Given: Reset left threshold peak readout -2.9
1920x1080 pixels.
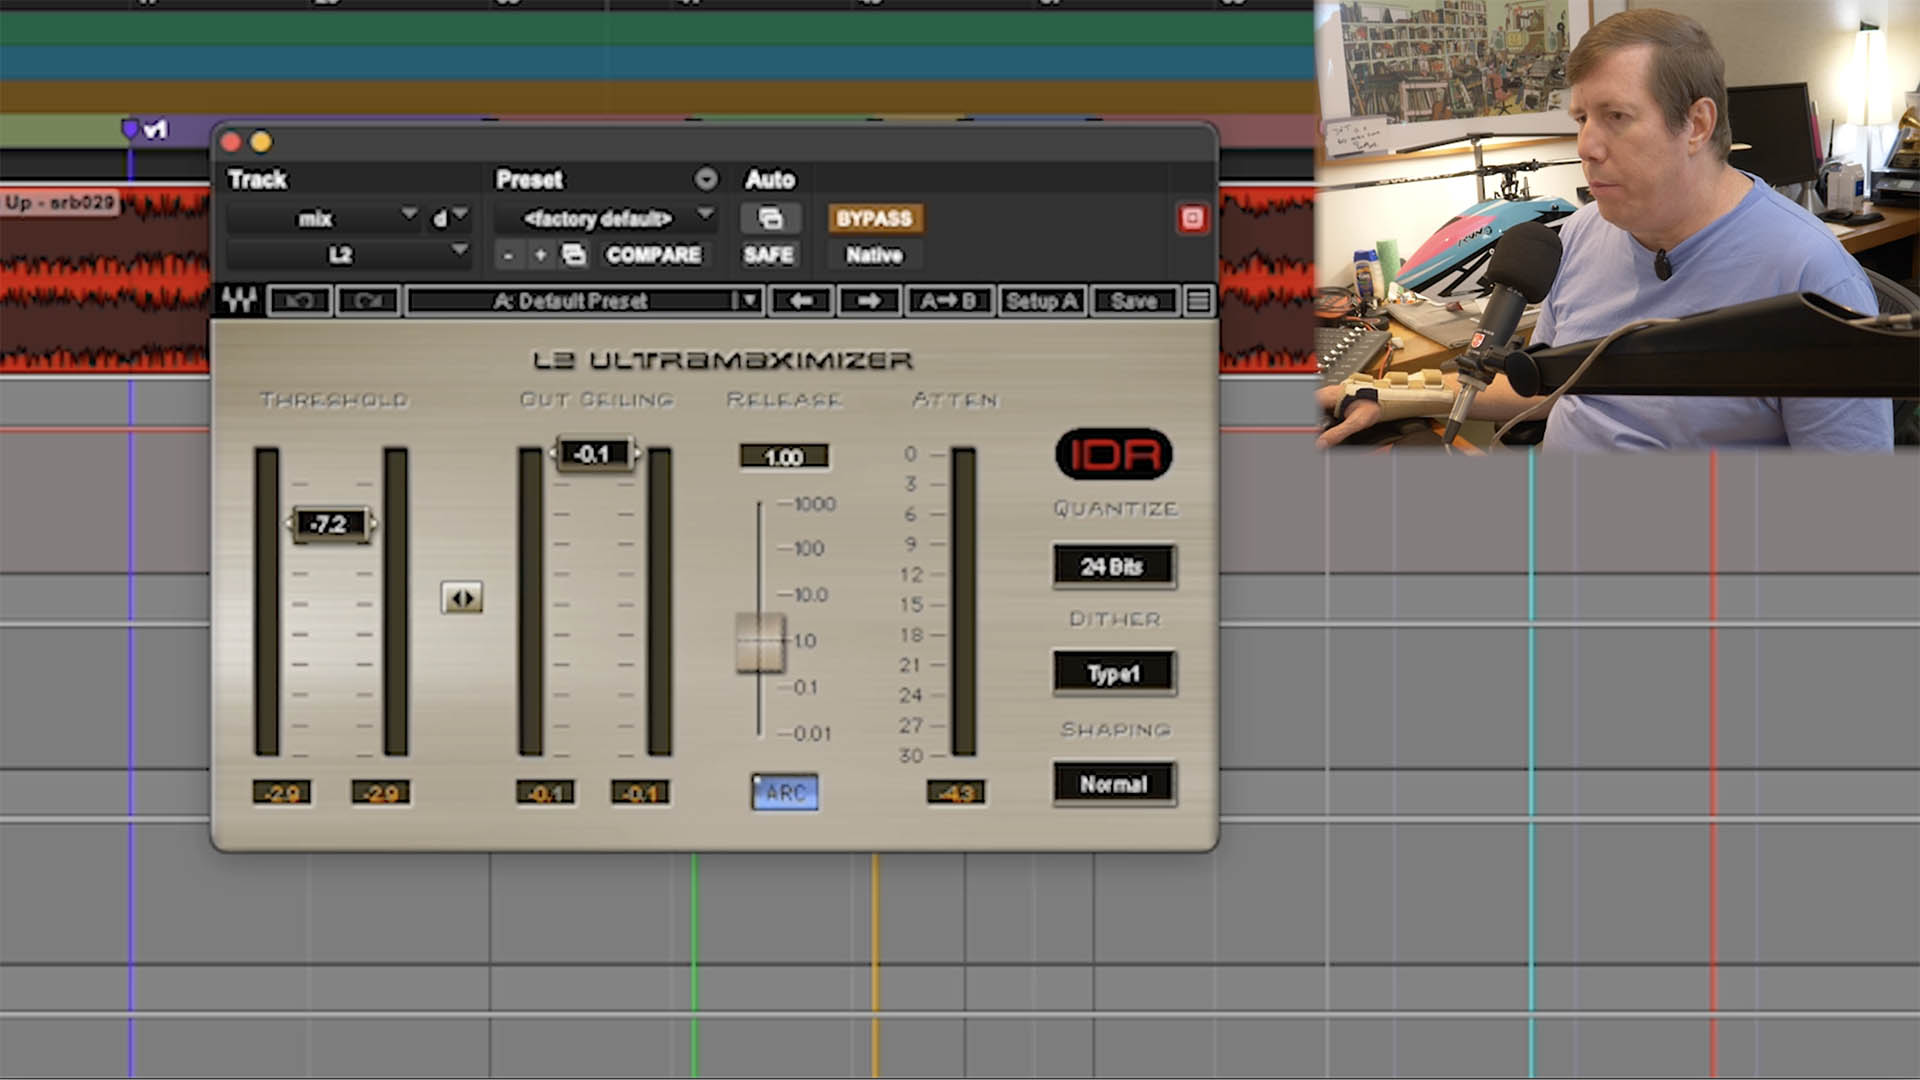Looking at the screenshot, I should coord(282,794).
